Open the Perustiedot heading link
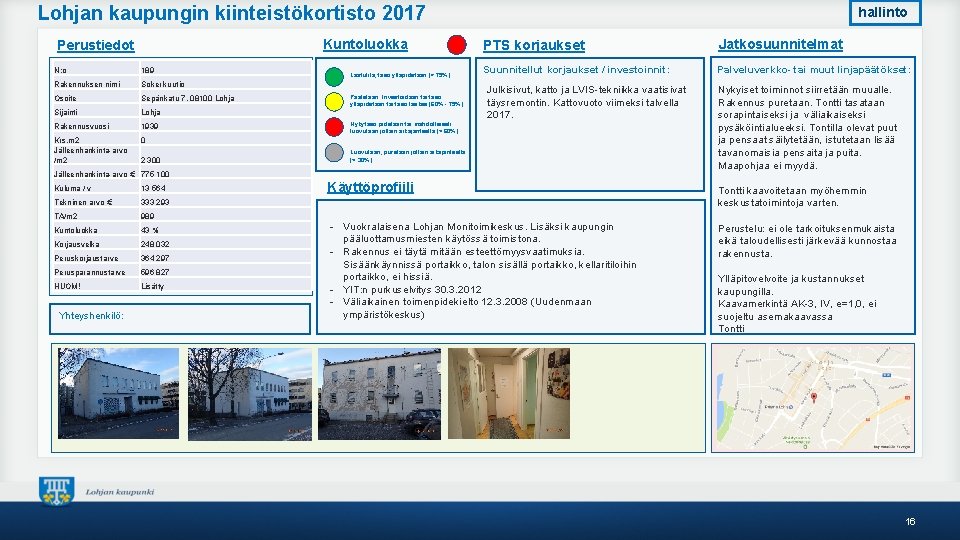This screenshot has height=540, width=960. point(96,45)
